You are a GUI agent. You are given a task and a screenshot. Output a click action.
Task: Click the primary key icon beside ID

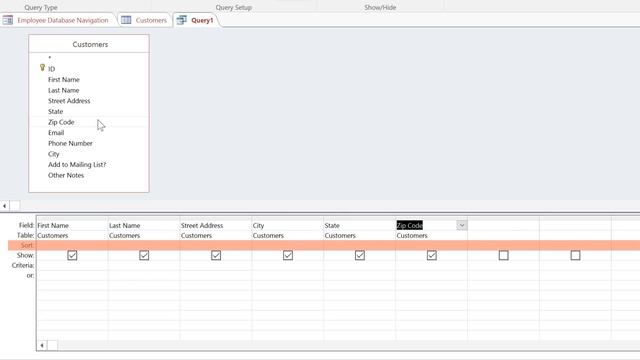(42, 68)
